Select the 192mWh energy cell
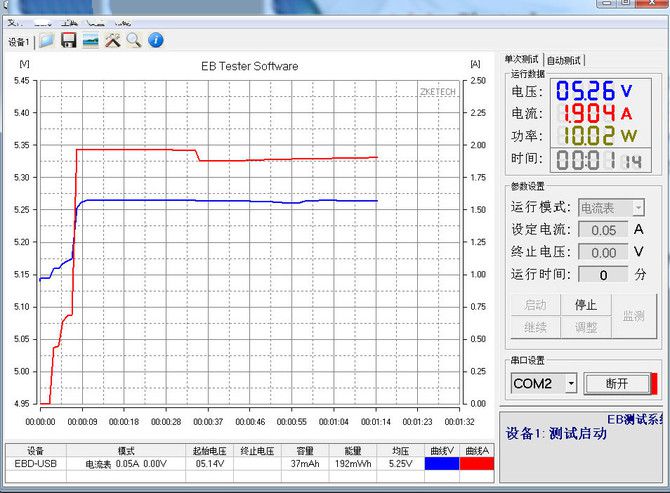 [353, 464]
